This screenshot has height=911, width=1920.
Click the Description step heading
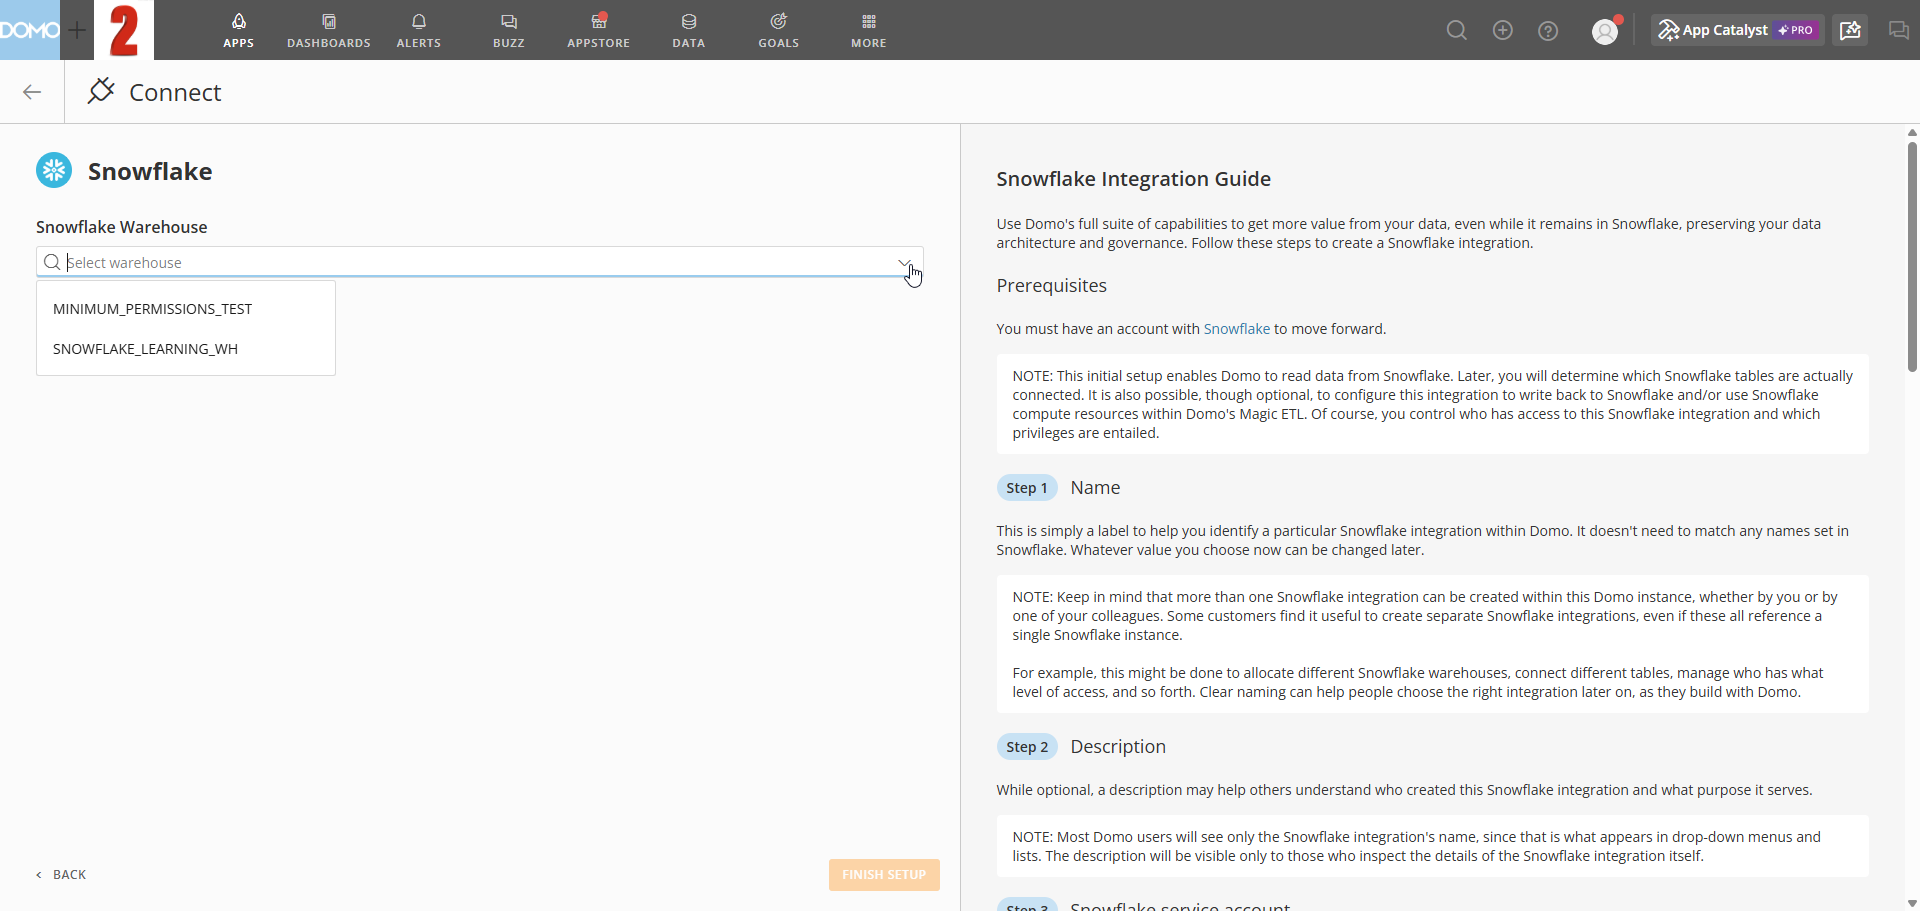[x=1118, y=747]
